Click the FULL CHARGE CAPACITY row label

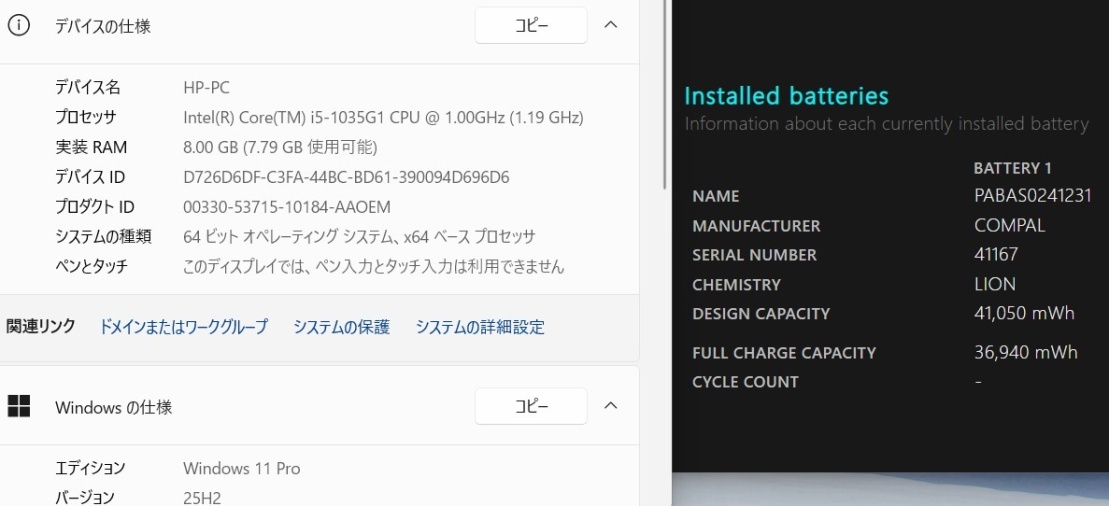tap(784, 352)
